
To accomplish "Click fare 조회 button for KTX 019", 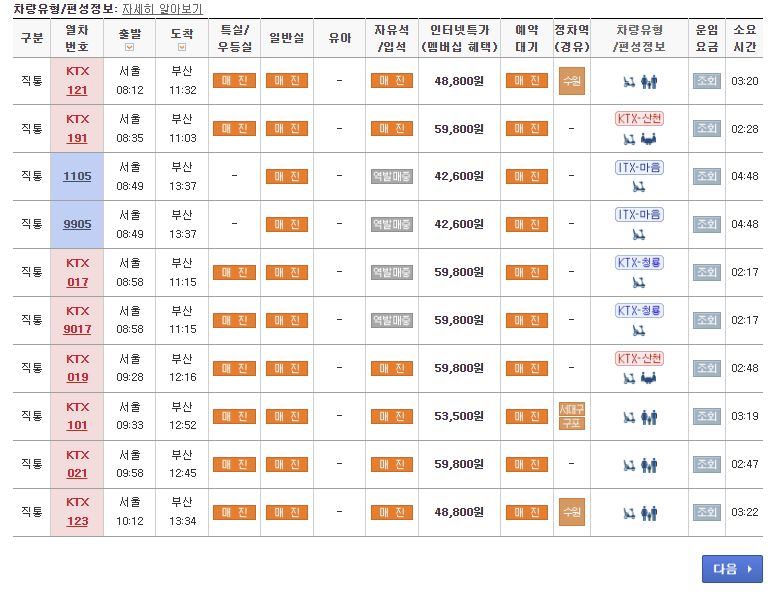I will (706, 368).
